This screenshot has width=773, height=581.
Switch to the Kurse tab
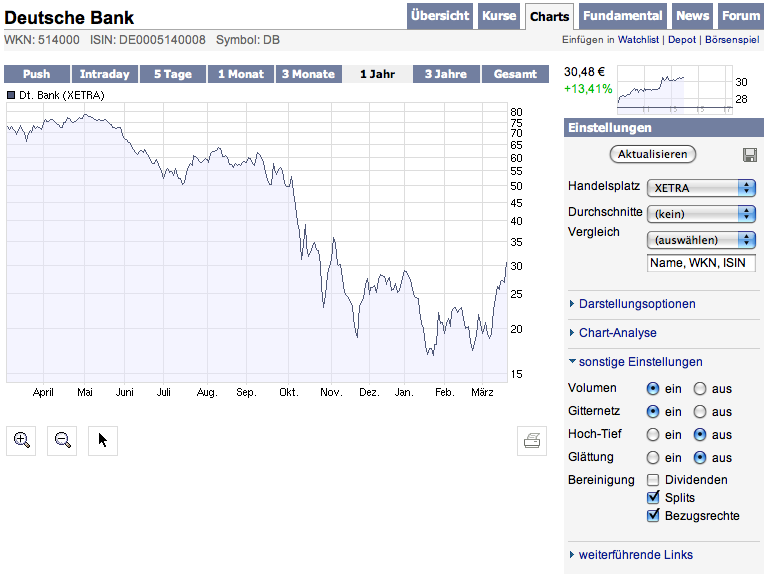(x=499, y=16)
